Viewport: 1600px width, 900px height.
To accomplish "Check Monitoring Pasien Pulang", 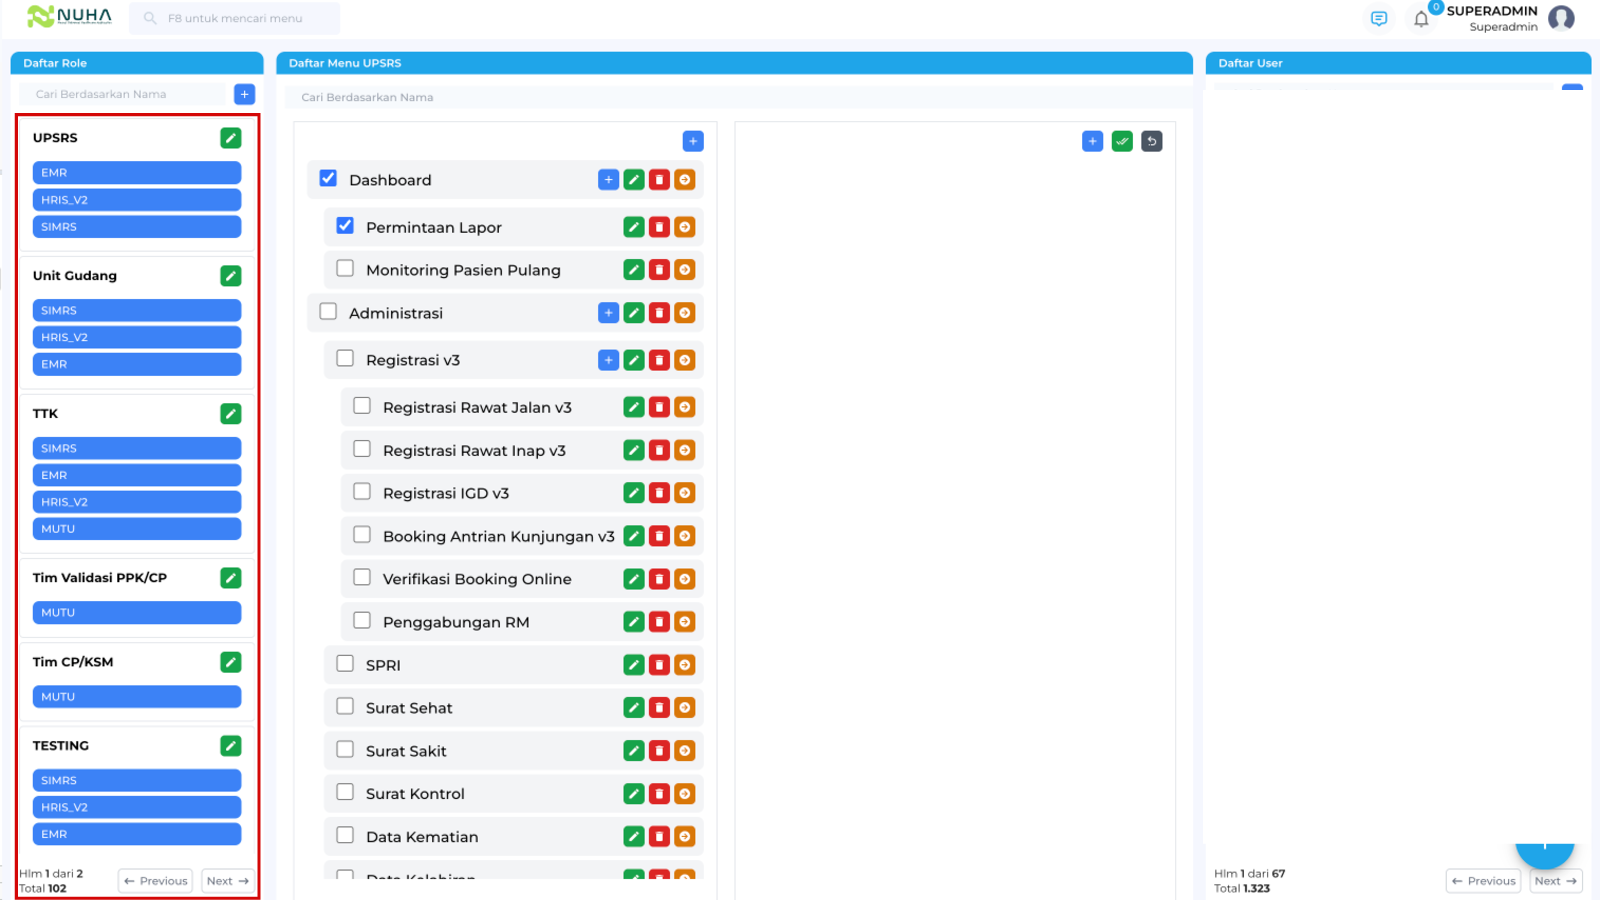I will point(345,268).
